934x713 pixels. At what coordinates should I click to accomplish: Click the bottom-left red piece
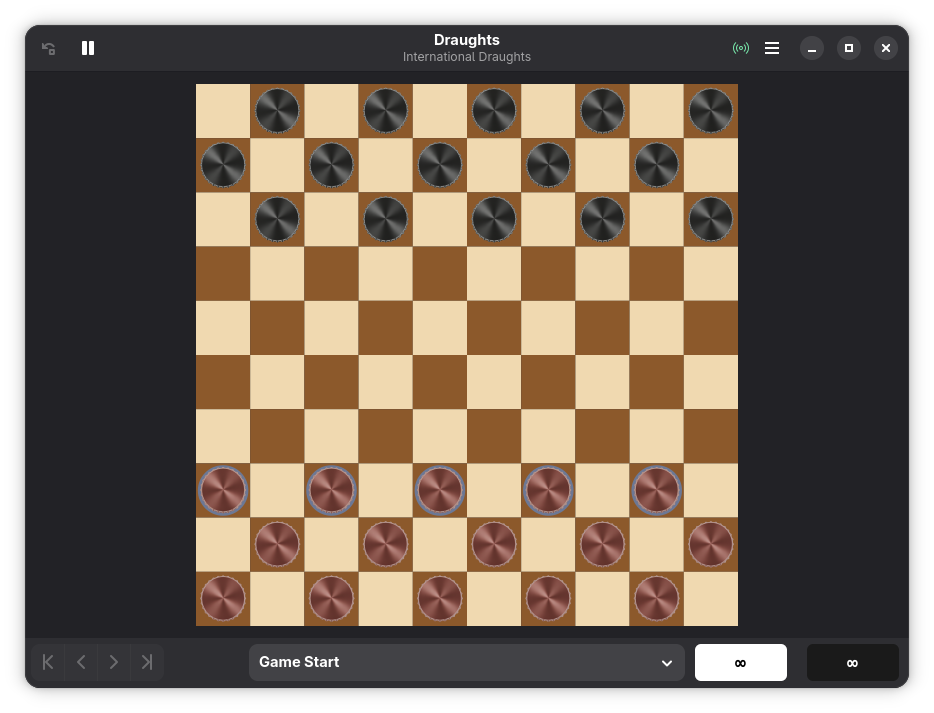(x=223, y=598)
